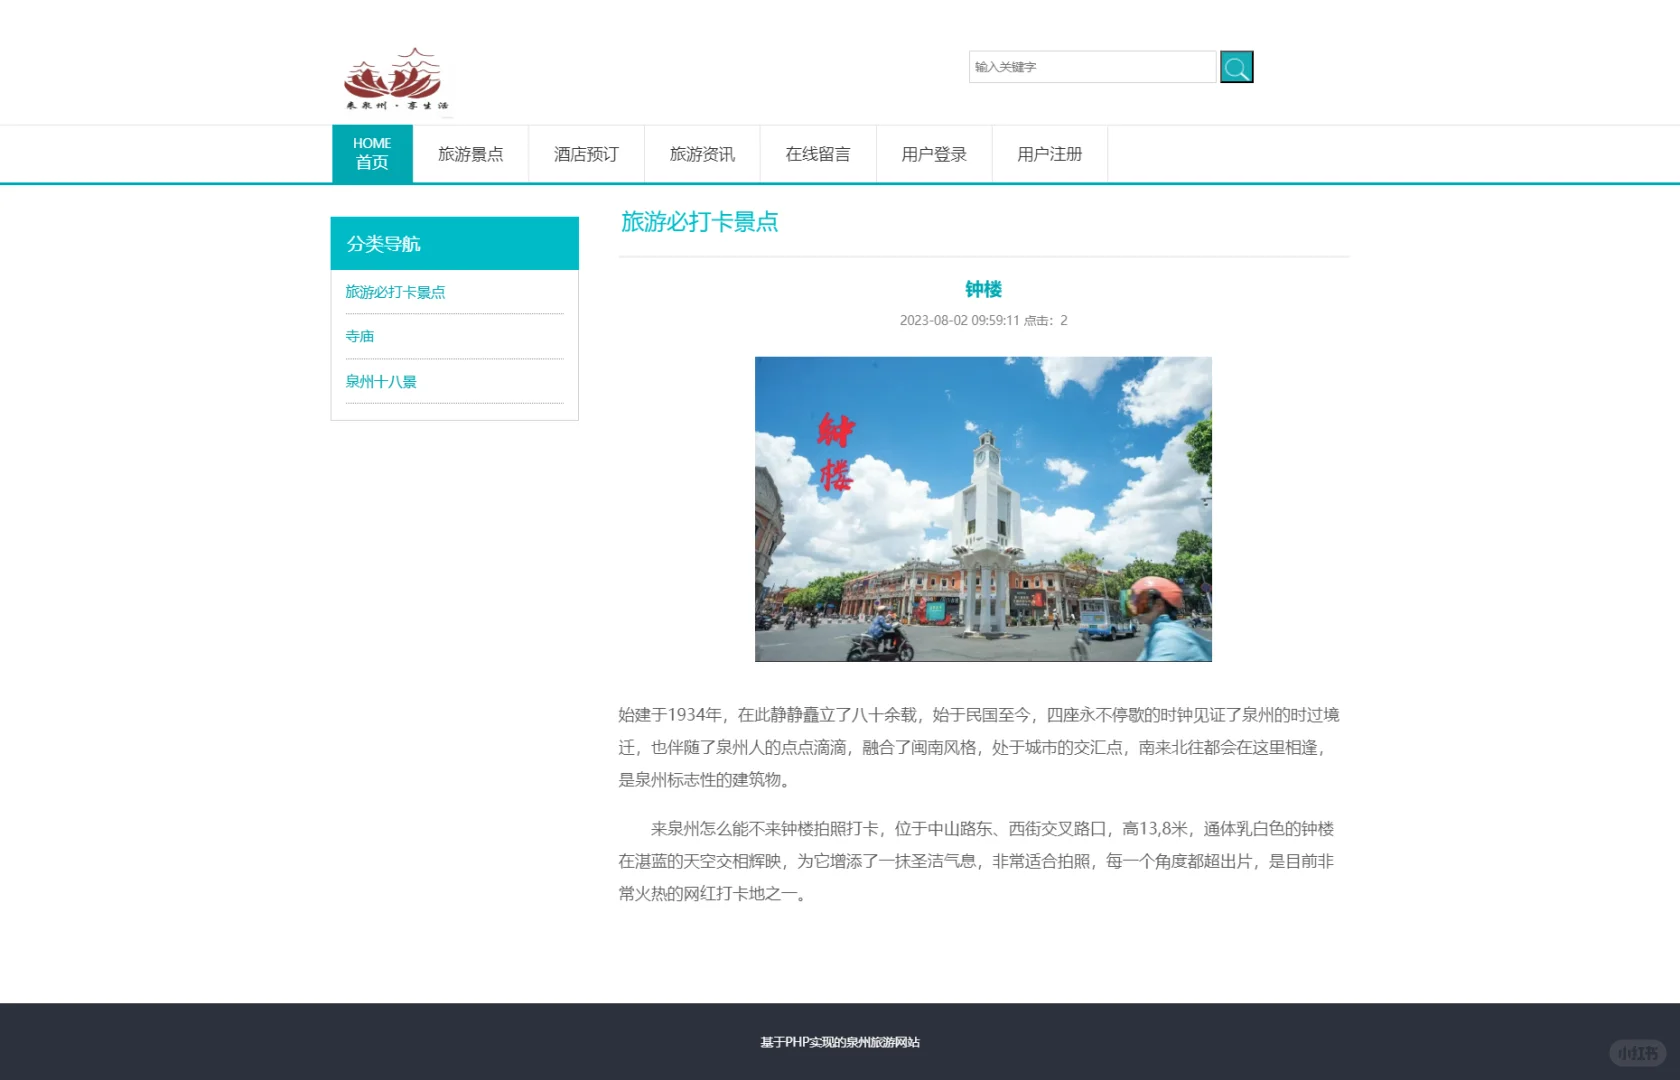Click the 点击 view counter
The width and height of the screenshot is (1680, 1080).
click(x=1043, y=320)
